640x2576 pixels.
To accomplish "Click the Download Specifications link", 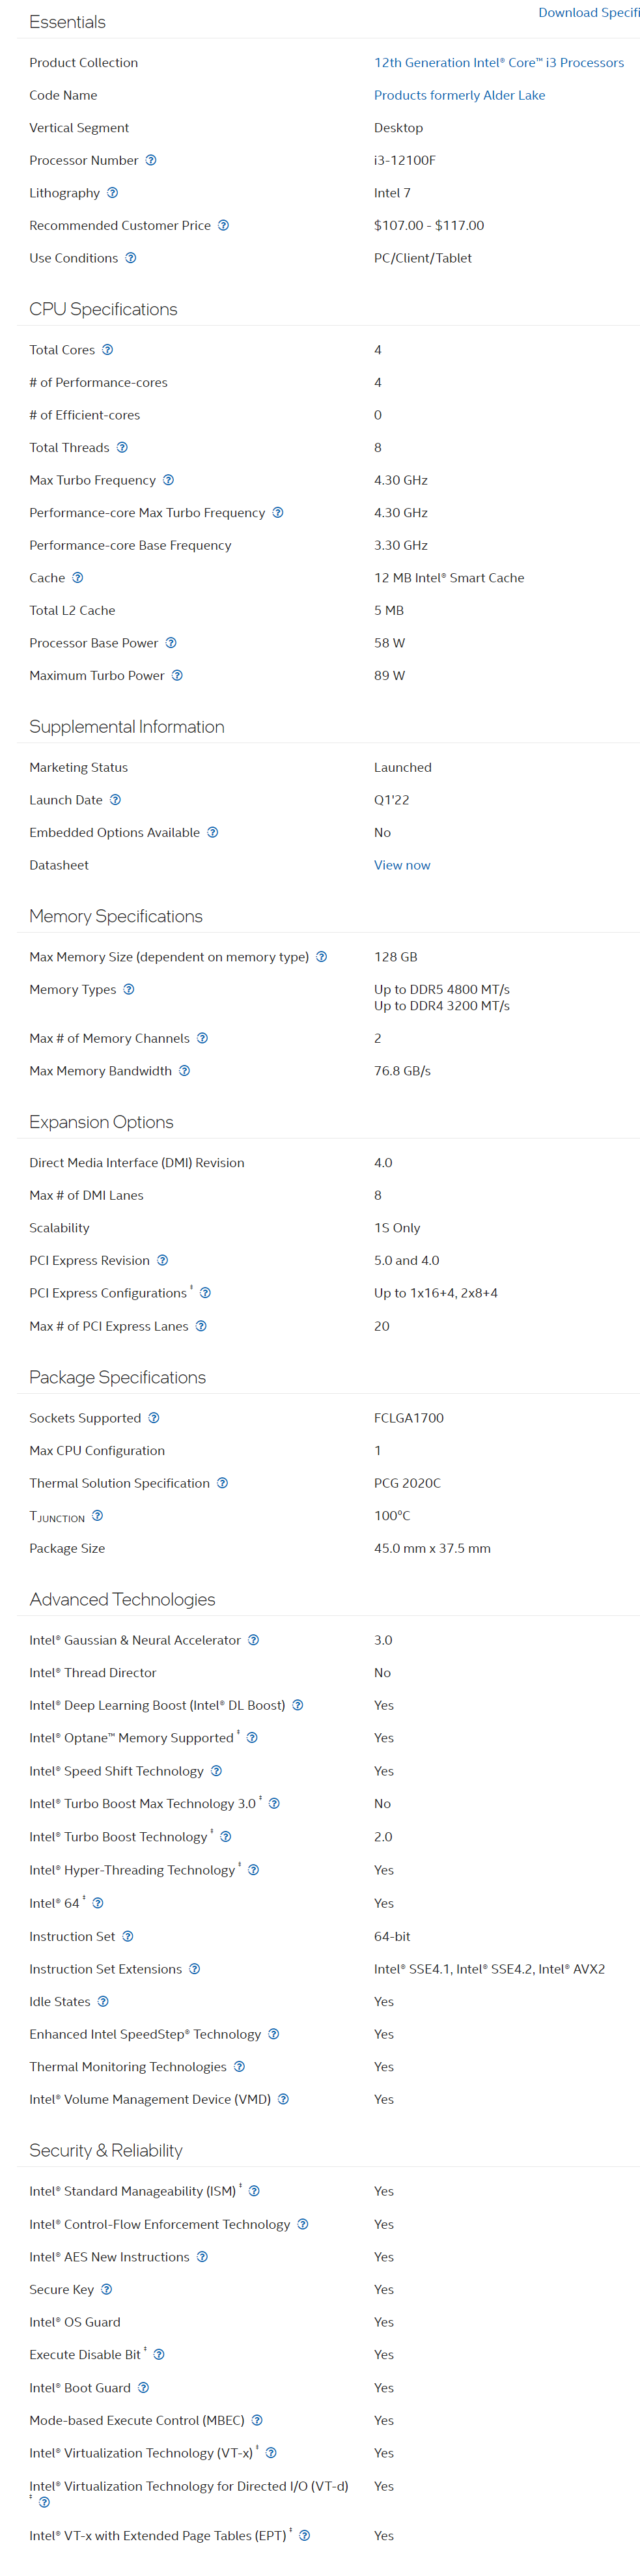I will (589, 13).
